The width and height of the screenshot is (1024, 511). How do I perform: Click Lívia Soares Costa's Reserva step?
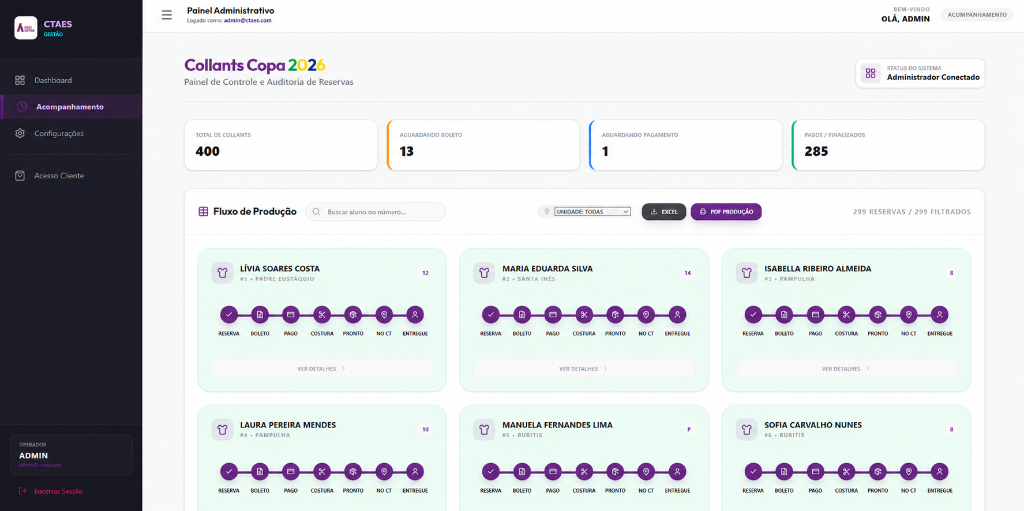[x=229, y=315]
